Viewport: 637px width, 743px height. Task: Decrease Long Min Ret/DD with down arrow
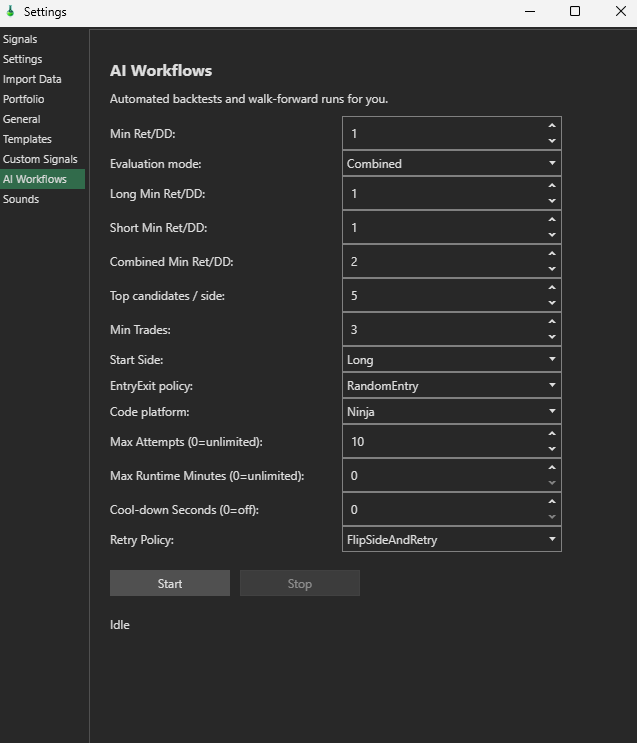tap(552, 201)
